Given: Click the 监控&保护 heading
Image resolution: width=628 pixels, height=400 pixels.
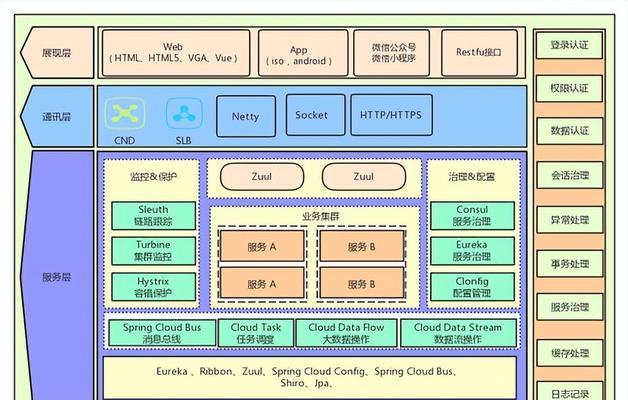Looking at the screenshot, I should pyautogui.click(x=153, y=177).
